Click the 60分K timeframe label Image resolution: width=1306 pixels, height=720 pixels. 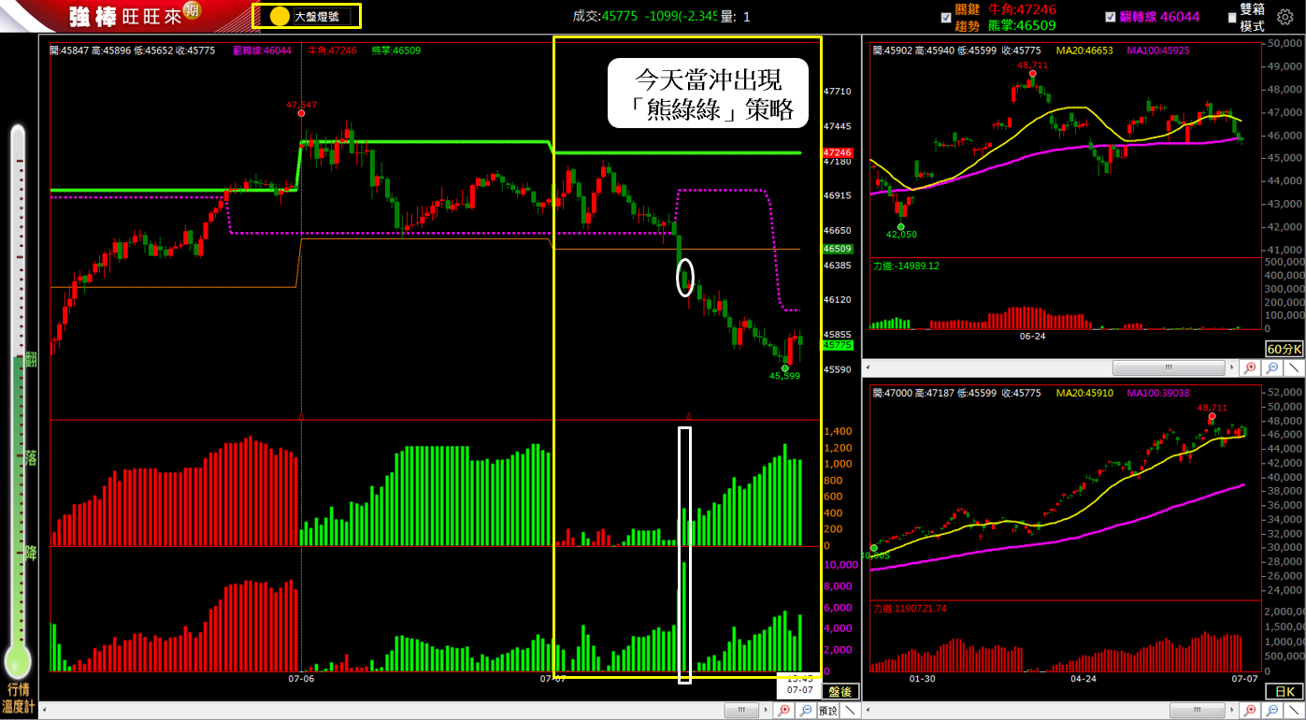[x=1284, y=349]
